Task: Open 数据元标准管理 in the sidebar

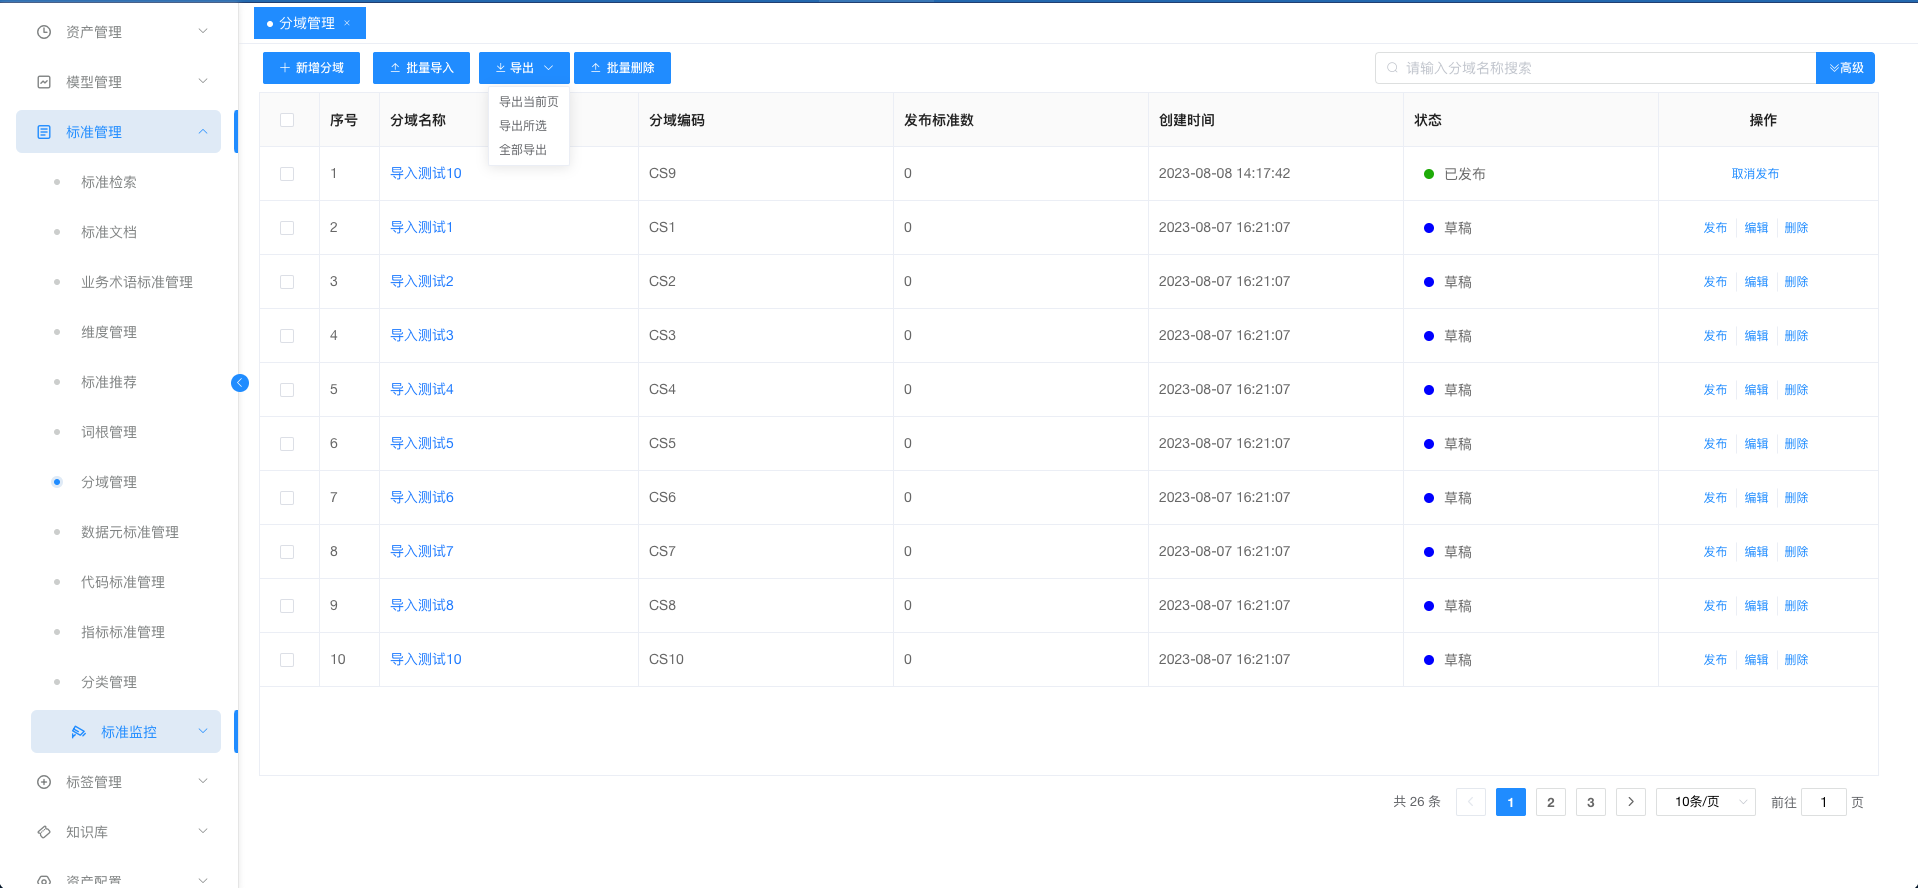Action: point(130,532)
